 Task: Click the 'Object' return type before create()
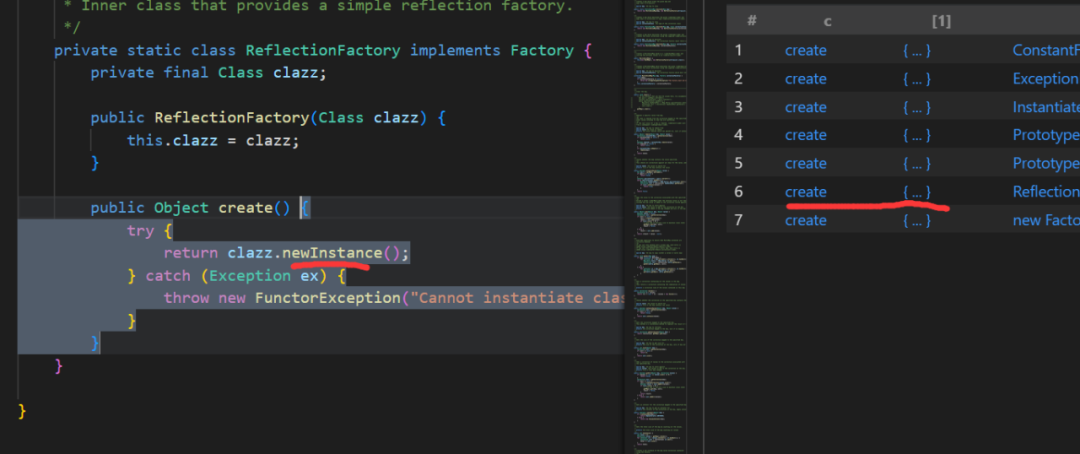coord(181,208)
